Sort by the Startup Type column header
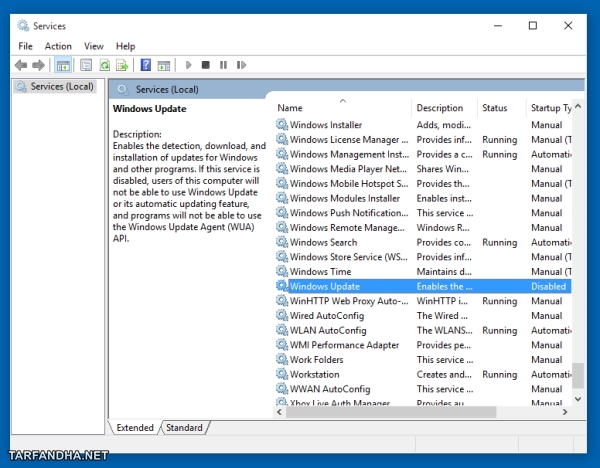Image resolution: width=600 pixels, height=468 pixels. [x=549, y=108]
